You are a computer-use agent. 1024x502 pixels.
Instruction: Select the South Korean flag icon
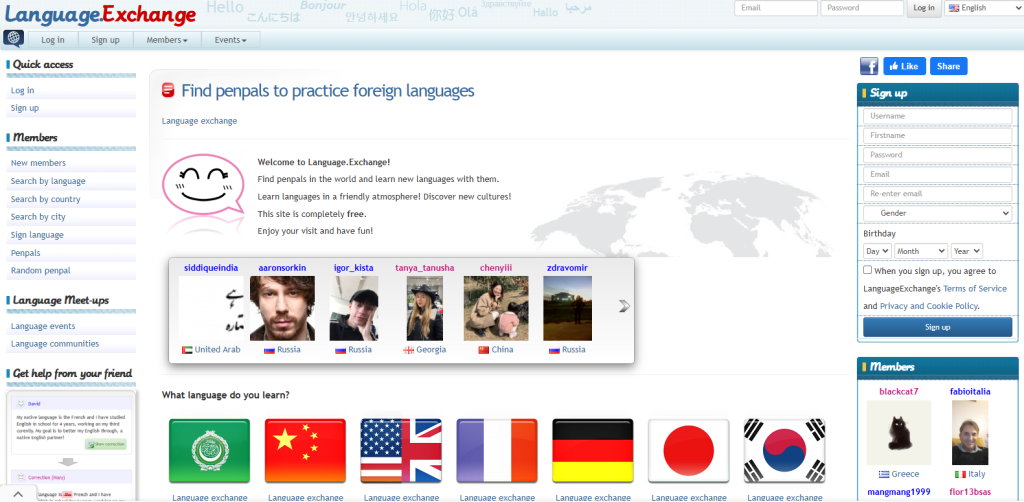tap(784, 451)
